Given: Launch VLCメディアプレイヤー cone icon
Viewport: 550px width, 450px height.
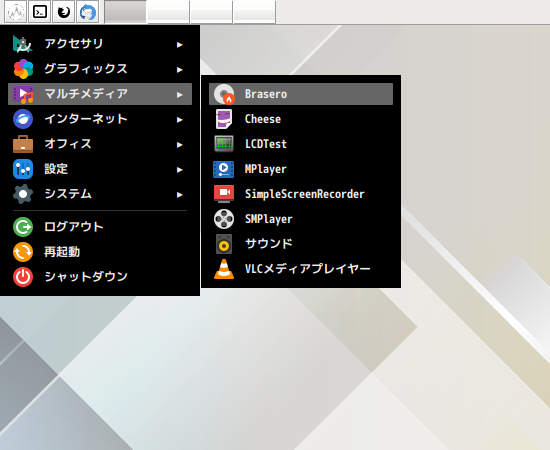Looking at the screenshot, I should tap(224, 269).
